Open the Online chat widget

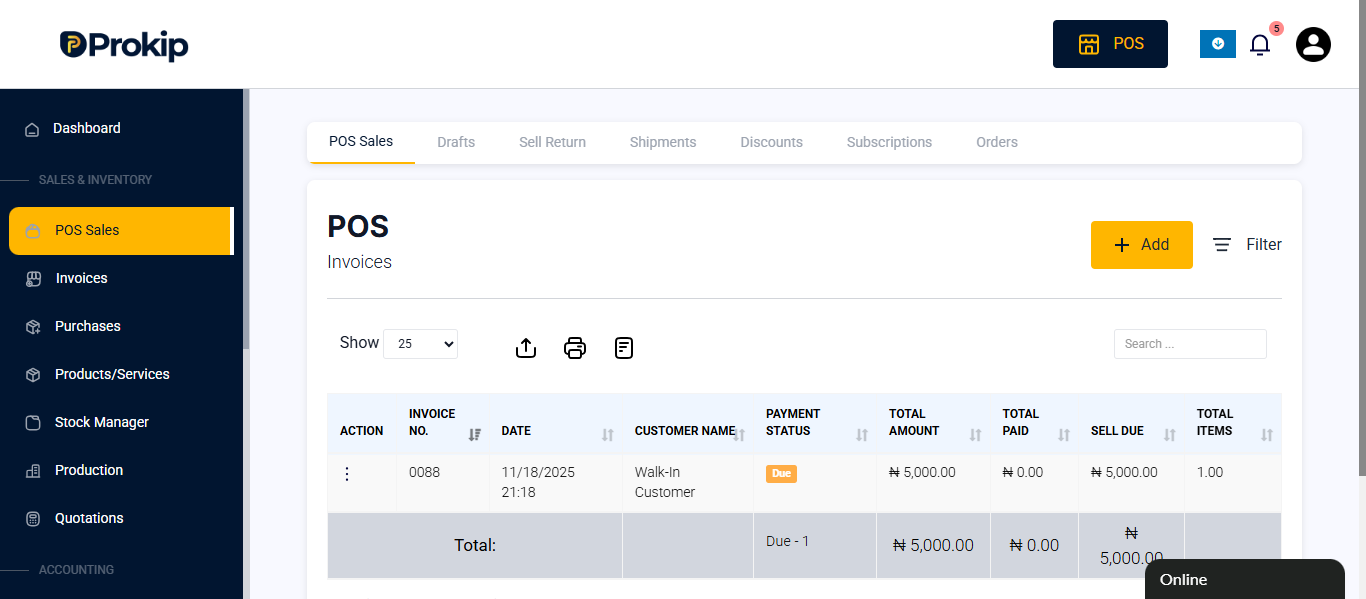(1245, 579)
